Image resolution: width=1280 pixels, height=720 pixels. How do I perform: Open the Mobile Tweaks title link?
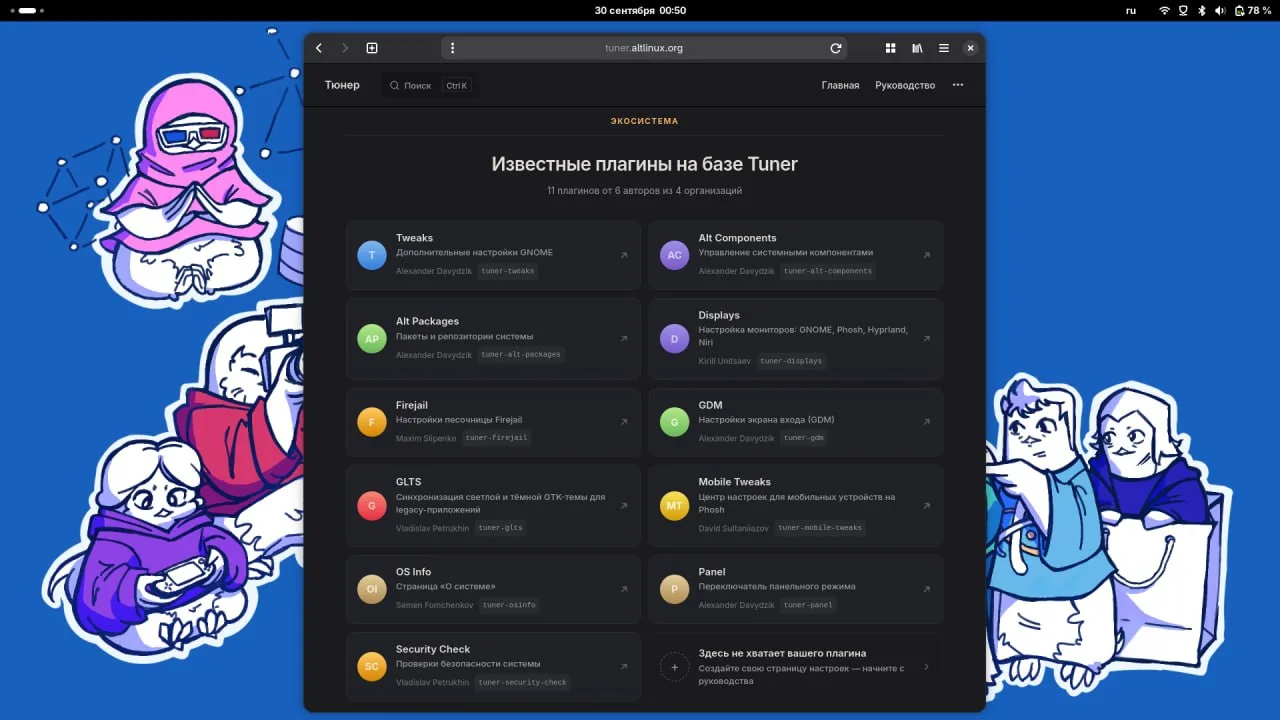click(734, 482)
